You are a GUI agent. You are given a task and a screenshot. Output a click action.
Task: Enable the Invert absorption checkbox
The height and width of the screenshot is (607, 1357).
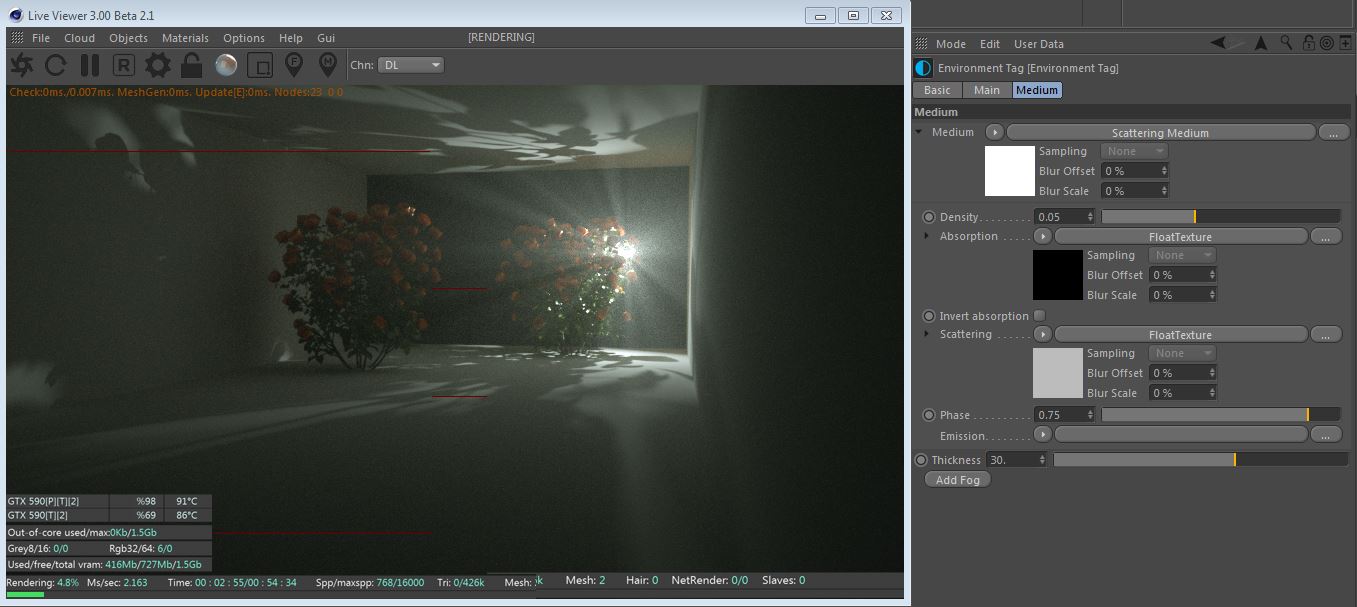pos(1039,316)
